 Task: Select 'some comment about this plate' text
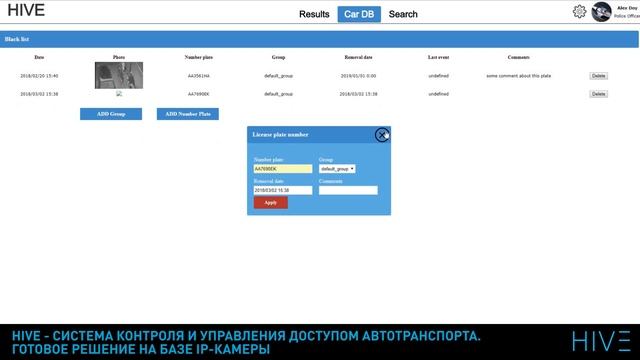click(518, 76)
